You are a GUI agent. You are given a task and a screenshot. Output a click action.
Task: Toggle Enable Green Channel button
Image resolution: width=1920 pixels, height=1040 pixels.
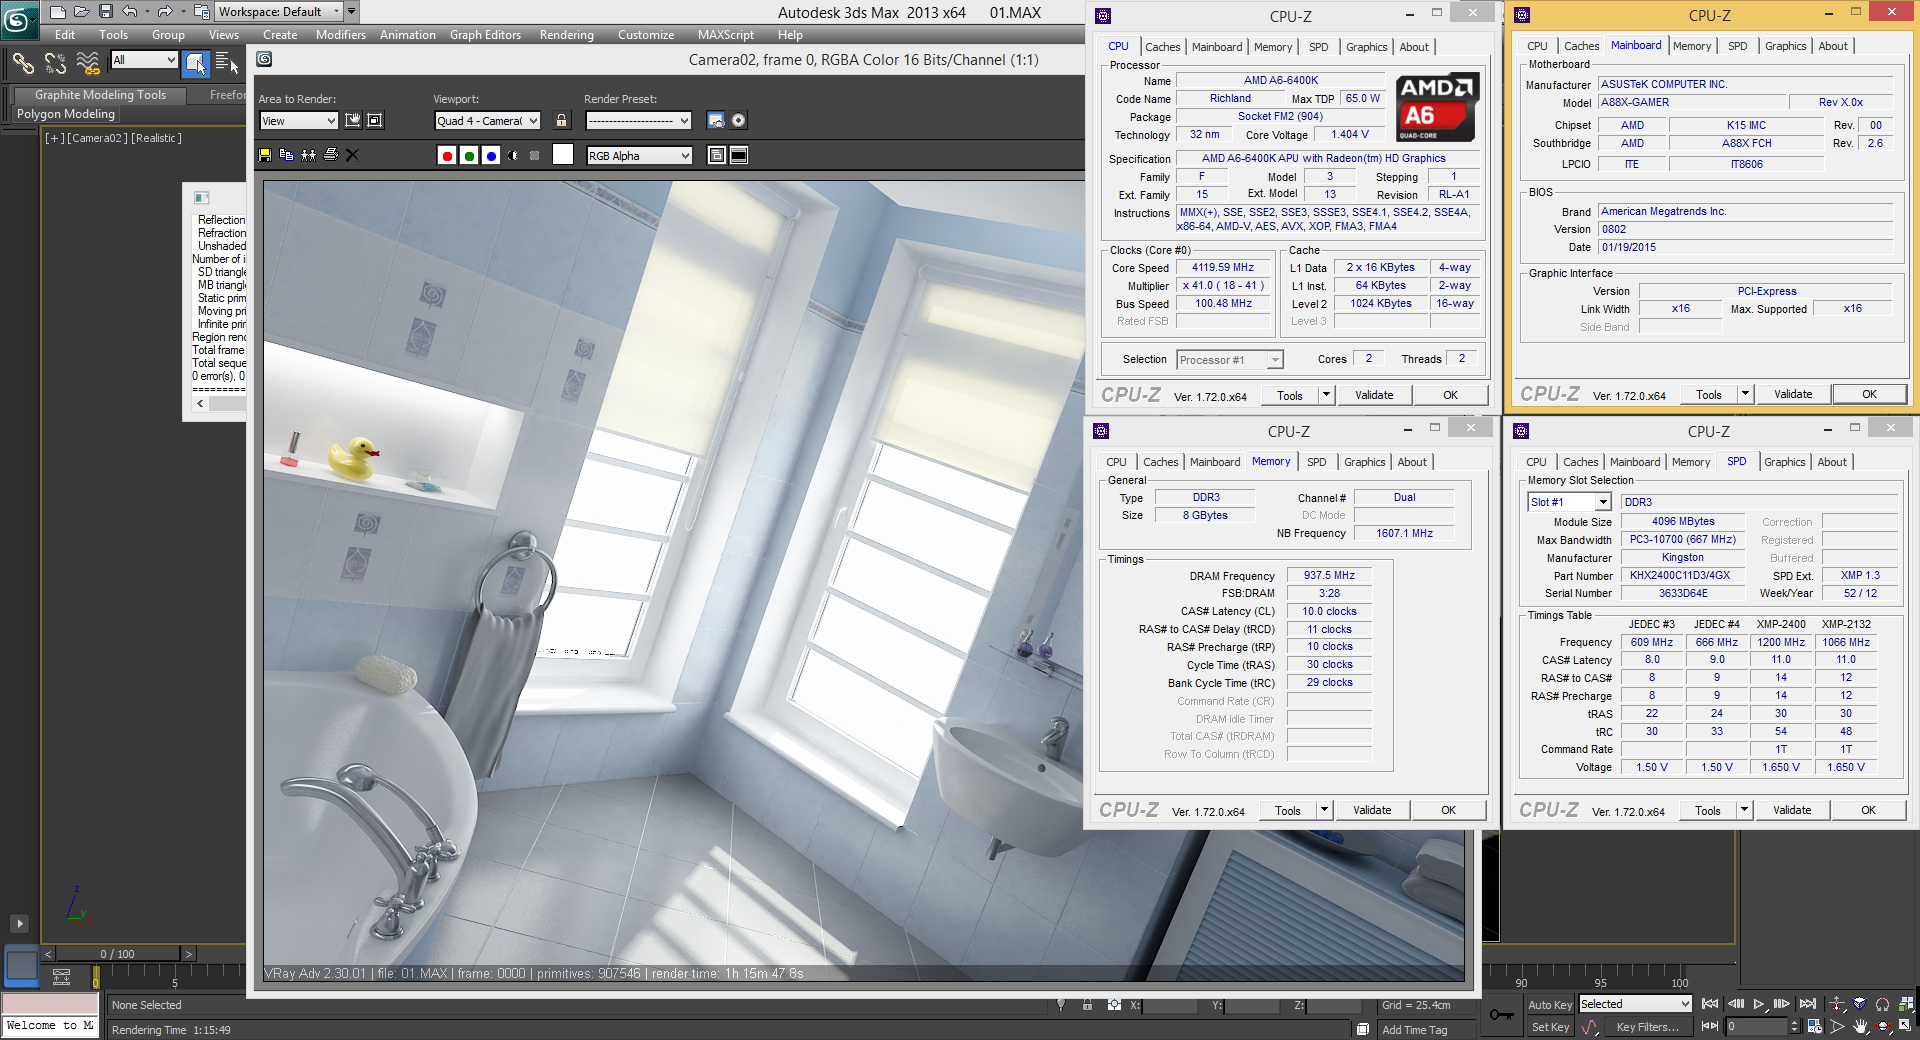pos(469,155)
